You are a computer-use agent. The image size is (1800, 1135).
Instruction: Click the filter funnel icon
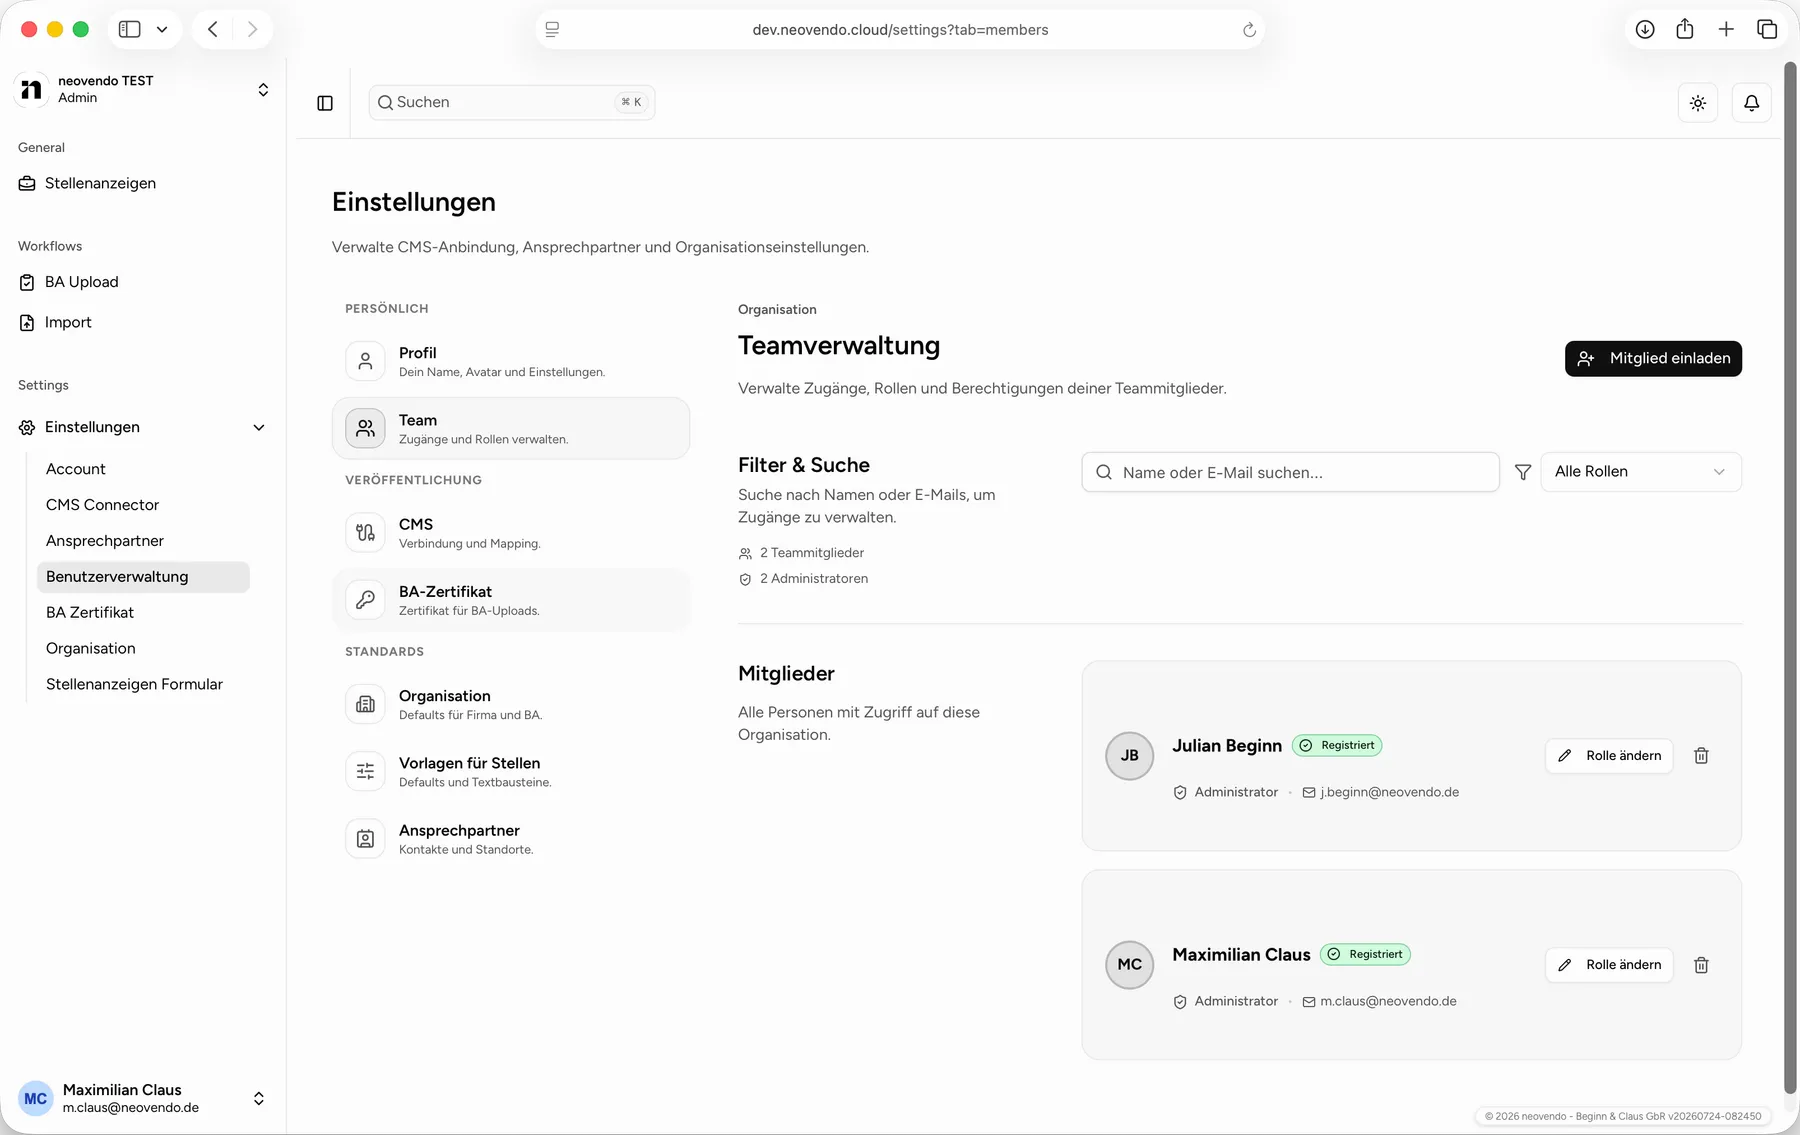[1522, 472]
